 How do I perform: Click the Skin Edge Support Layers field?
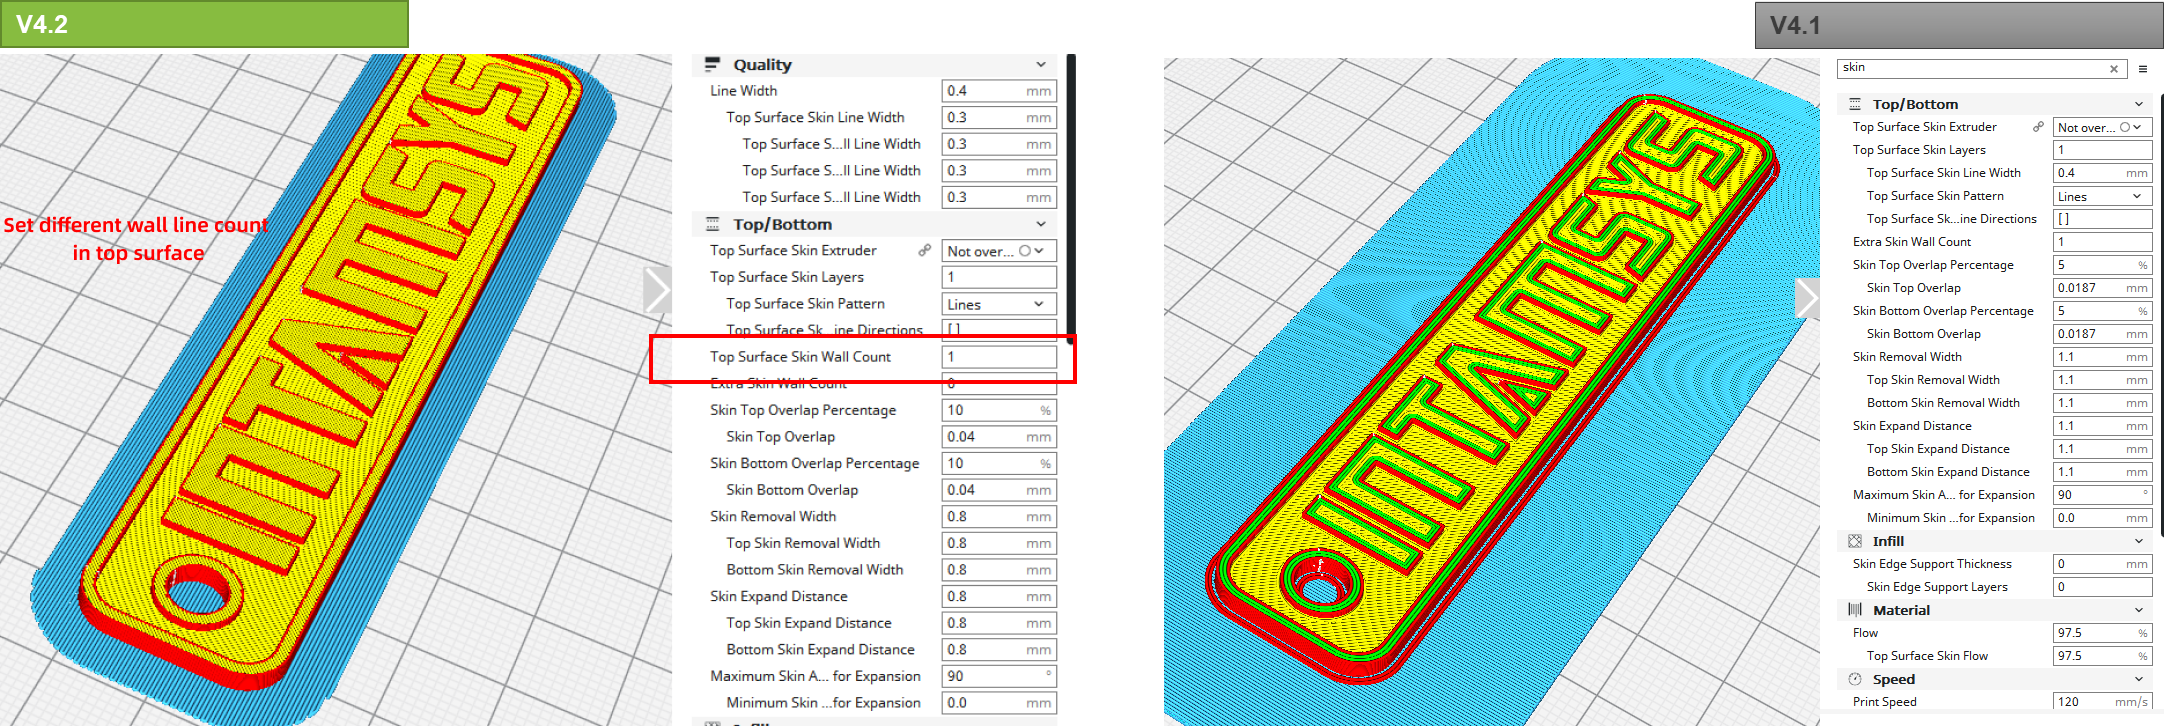pos(2102,587)
